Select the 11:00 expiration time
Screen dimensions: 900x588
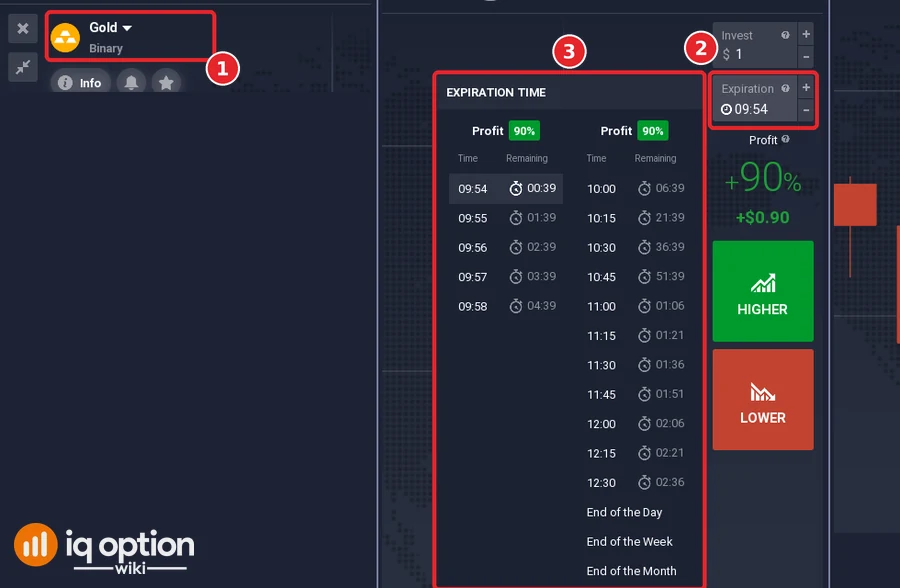click(635, 305)
